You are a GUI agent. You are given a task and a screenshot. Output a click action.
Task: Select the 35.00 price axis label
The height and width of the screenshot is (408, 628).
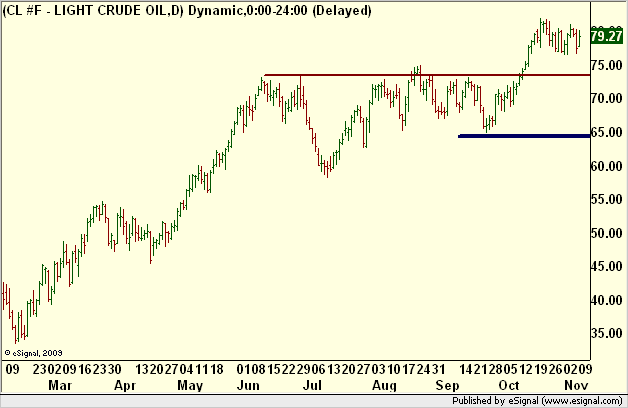tap(607, 333)
